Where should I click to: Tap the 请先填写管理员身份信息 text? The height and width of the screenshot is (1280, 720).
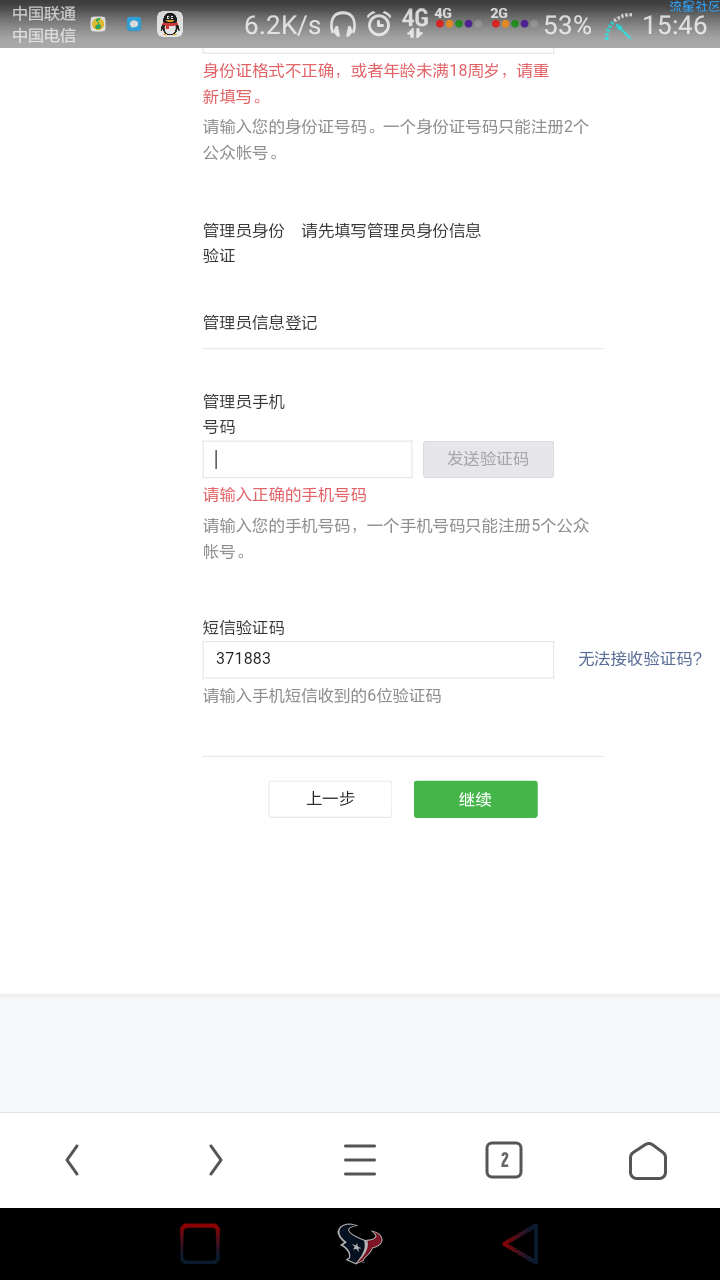pyautogui.click(x=391, y=230)
